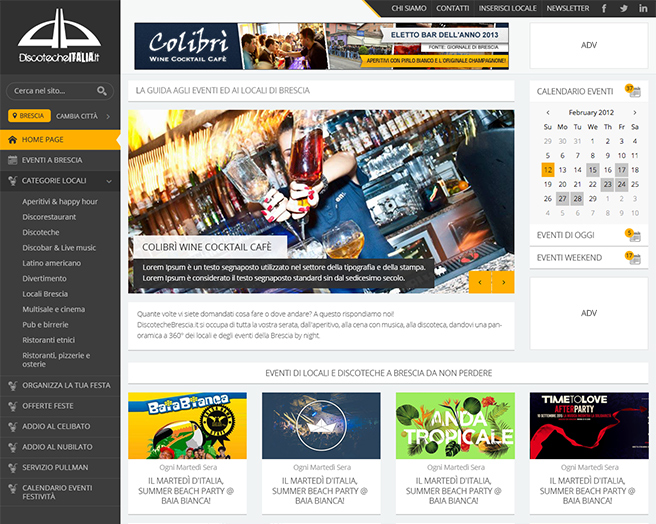656x524 pixels.
Task: Click the Addio al Nubilato icon
Action: tap(13, 447)
